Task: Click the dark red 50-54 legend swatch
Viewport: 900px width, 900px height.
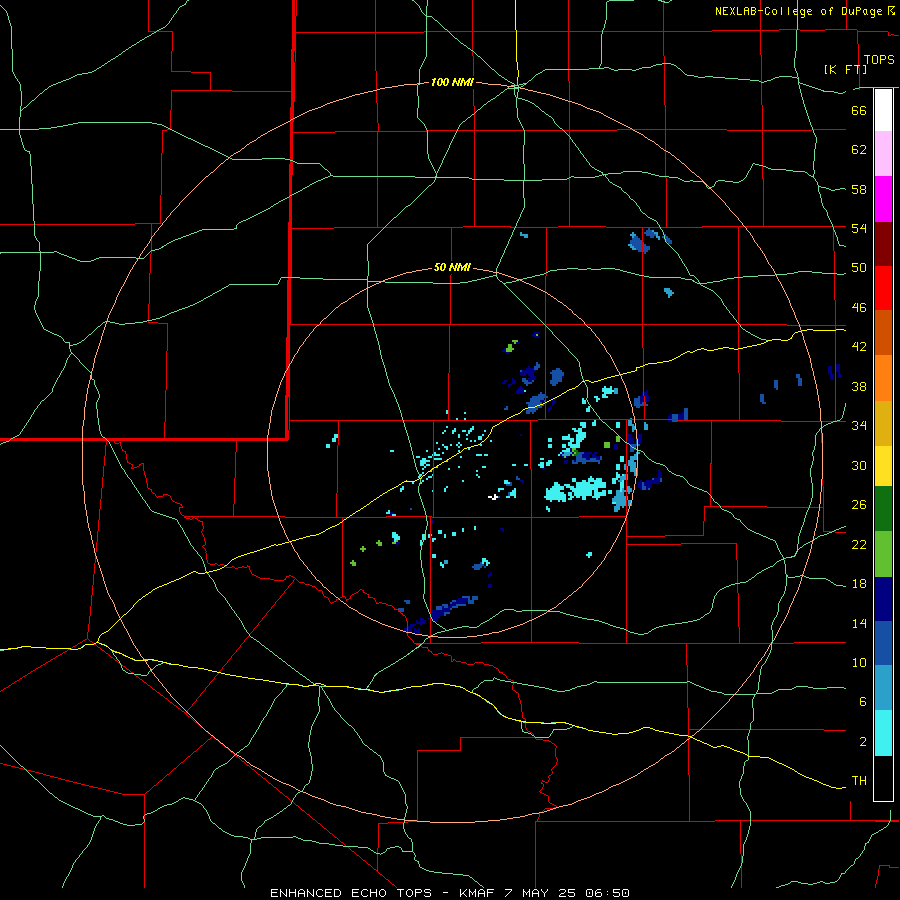Action: [x=883, y=244]
